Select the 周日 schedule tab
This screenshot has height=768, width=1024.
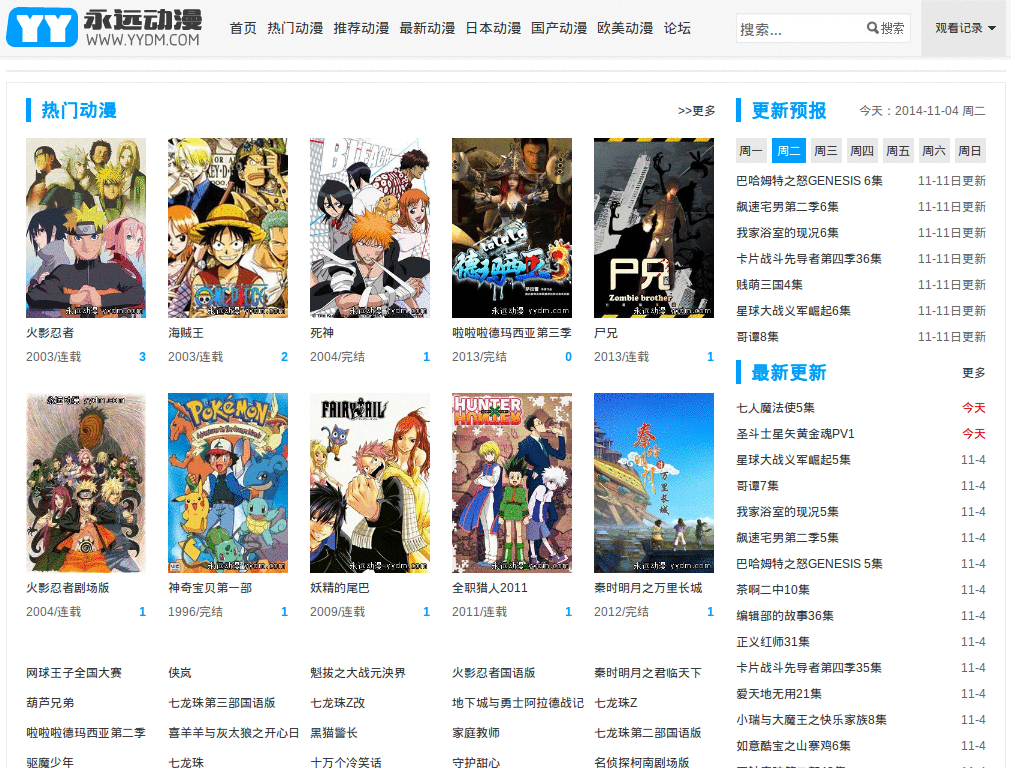[x=969, y=151]
